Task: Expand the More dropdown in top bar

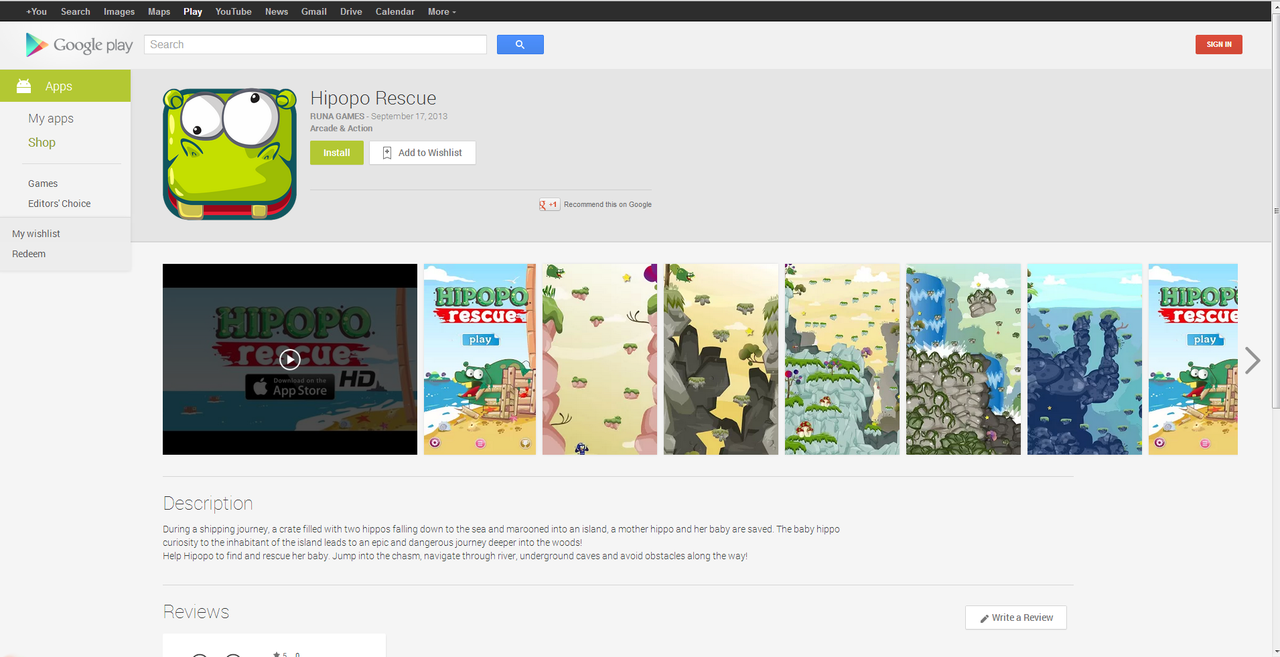Action: (441, 12)
